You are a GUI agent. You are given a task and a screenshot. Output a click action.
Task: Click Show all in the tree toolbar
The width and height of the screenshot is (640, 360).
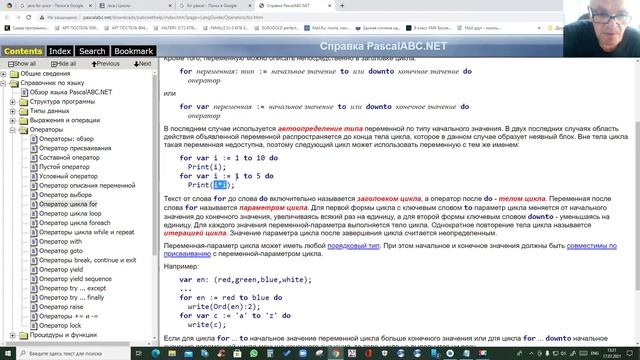pos(22,64)
